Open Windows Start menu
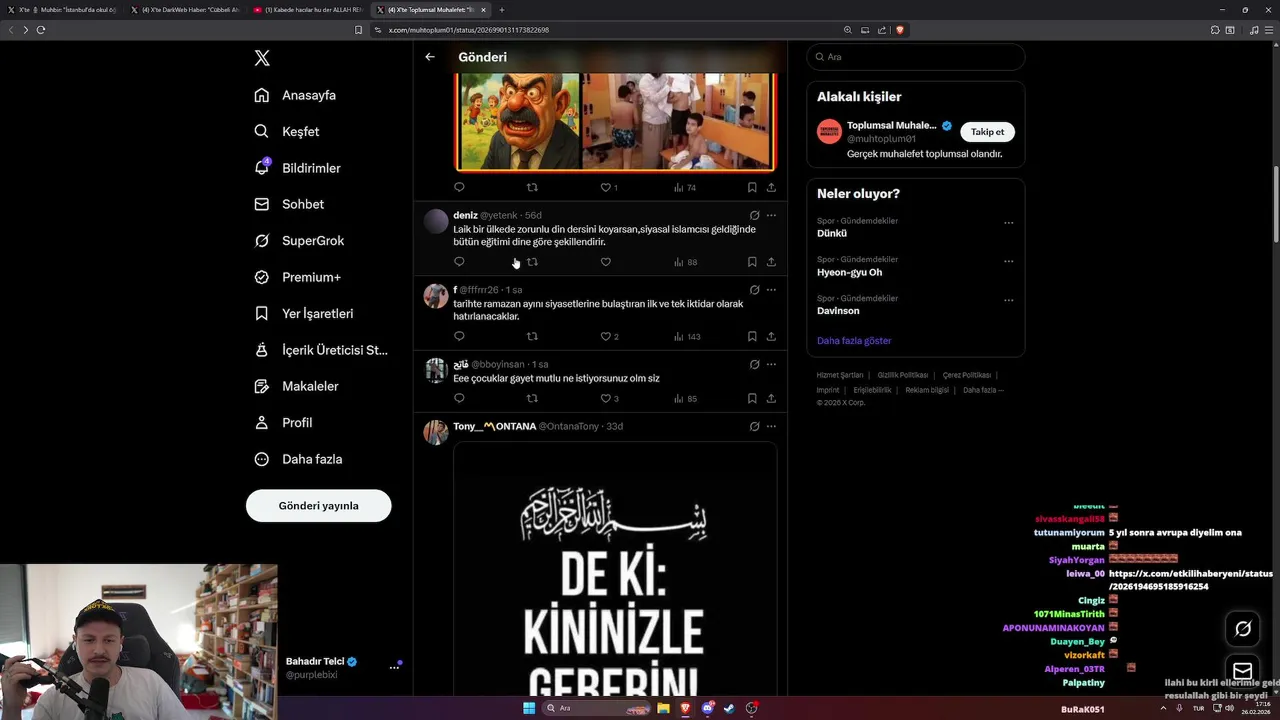1280x720 pixels. [x=529, y=708]
